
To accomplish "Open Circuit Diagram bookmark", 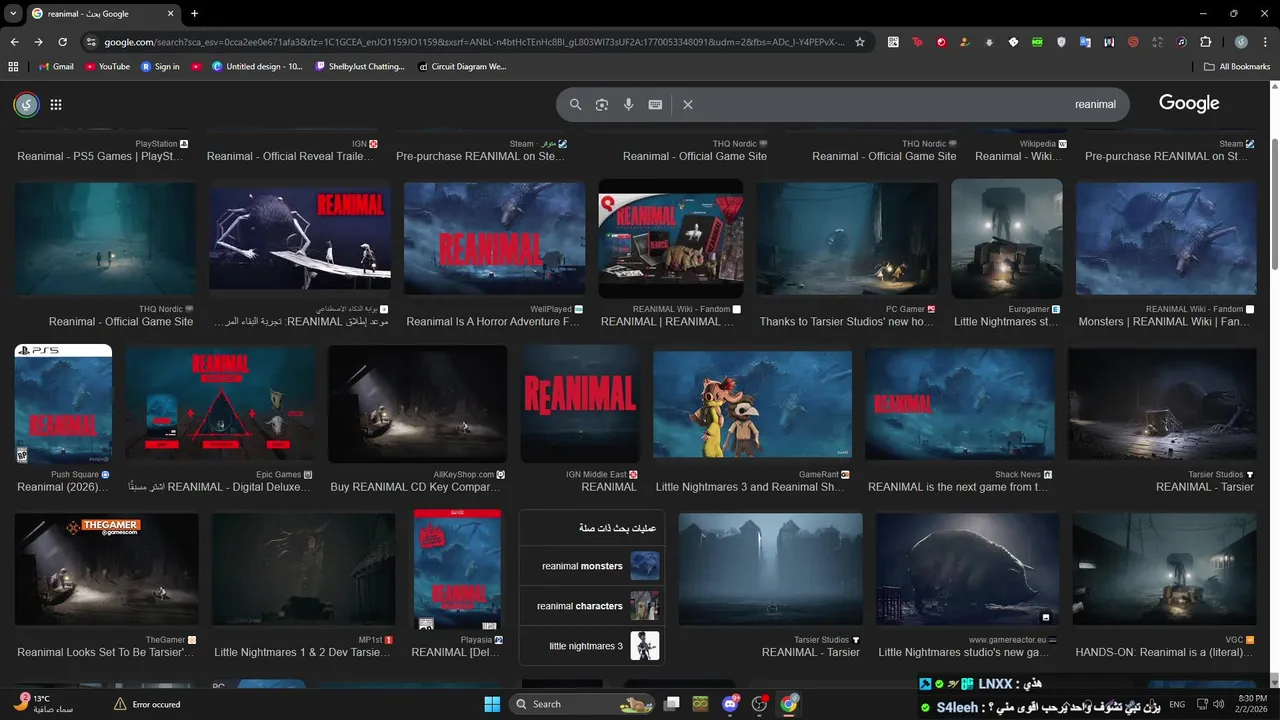I will click(462, 66).
